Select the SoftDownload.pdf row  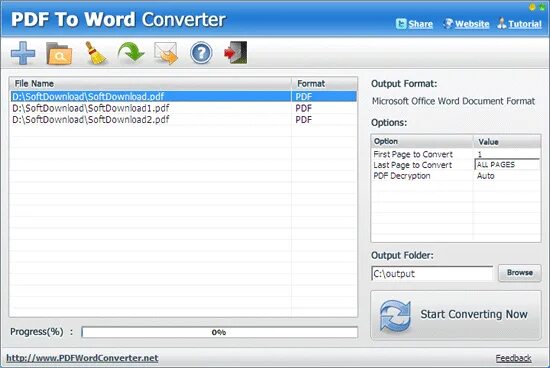pos(183,96)
